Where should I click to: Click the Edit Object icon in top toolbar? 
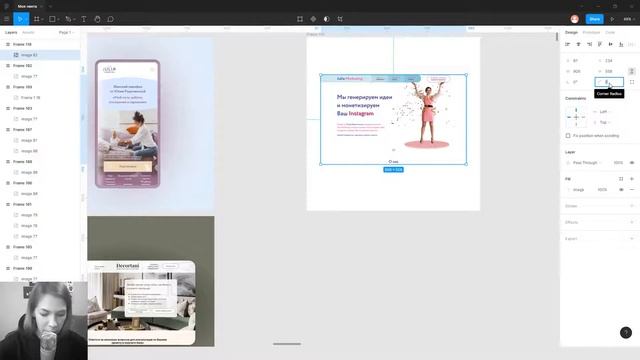tap(300, 19)
